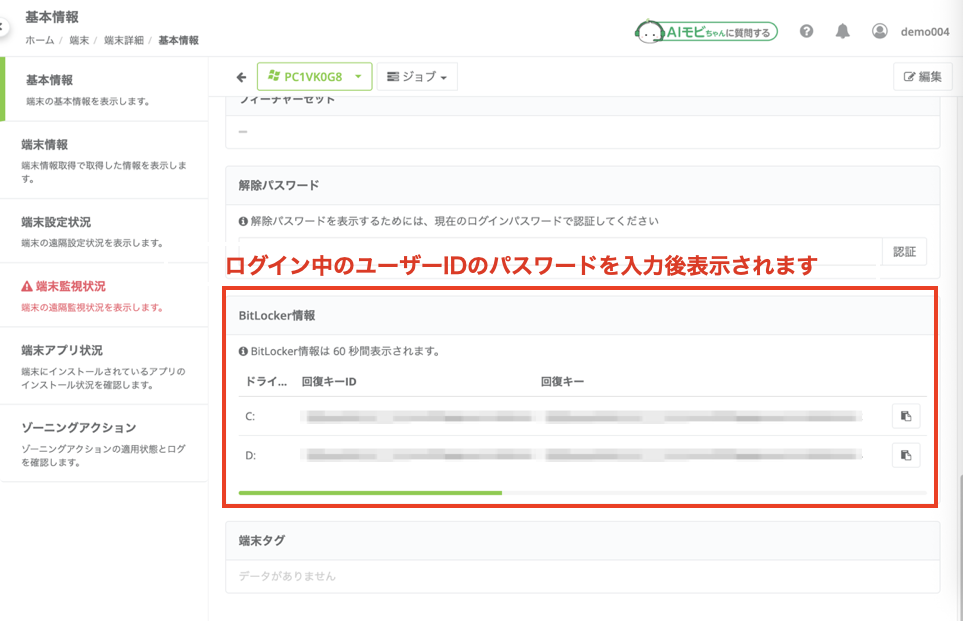Click the C: drive label

coord(250,416)
